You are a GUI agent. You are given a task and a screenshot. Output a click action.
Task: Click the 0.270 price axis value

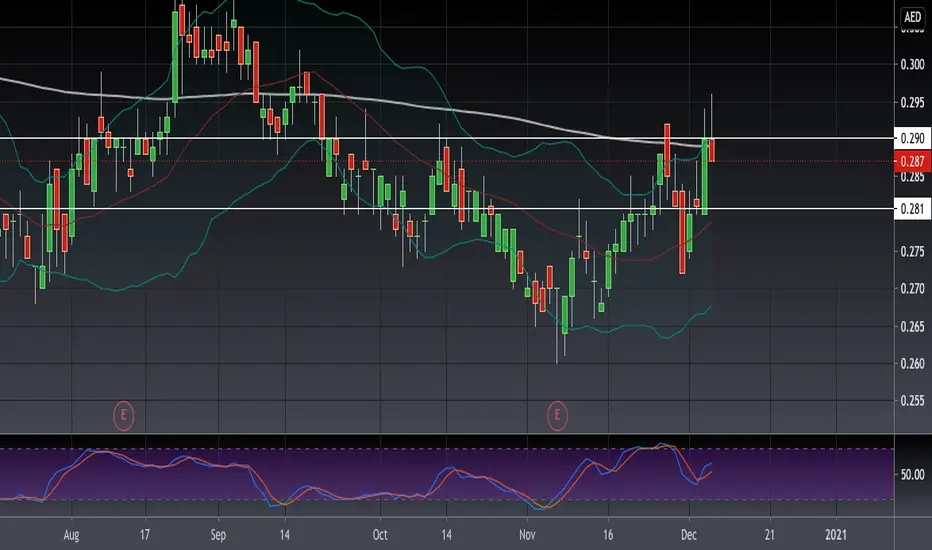pyautogui.click(x=912, y=289)
